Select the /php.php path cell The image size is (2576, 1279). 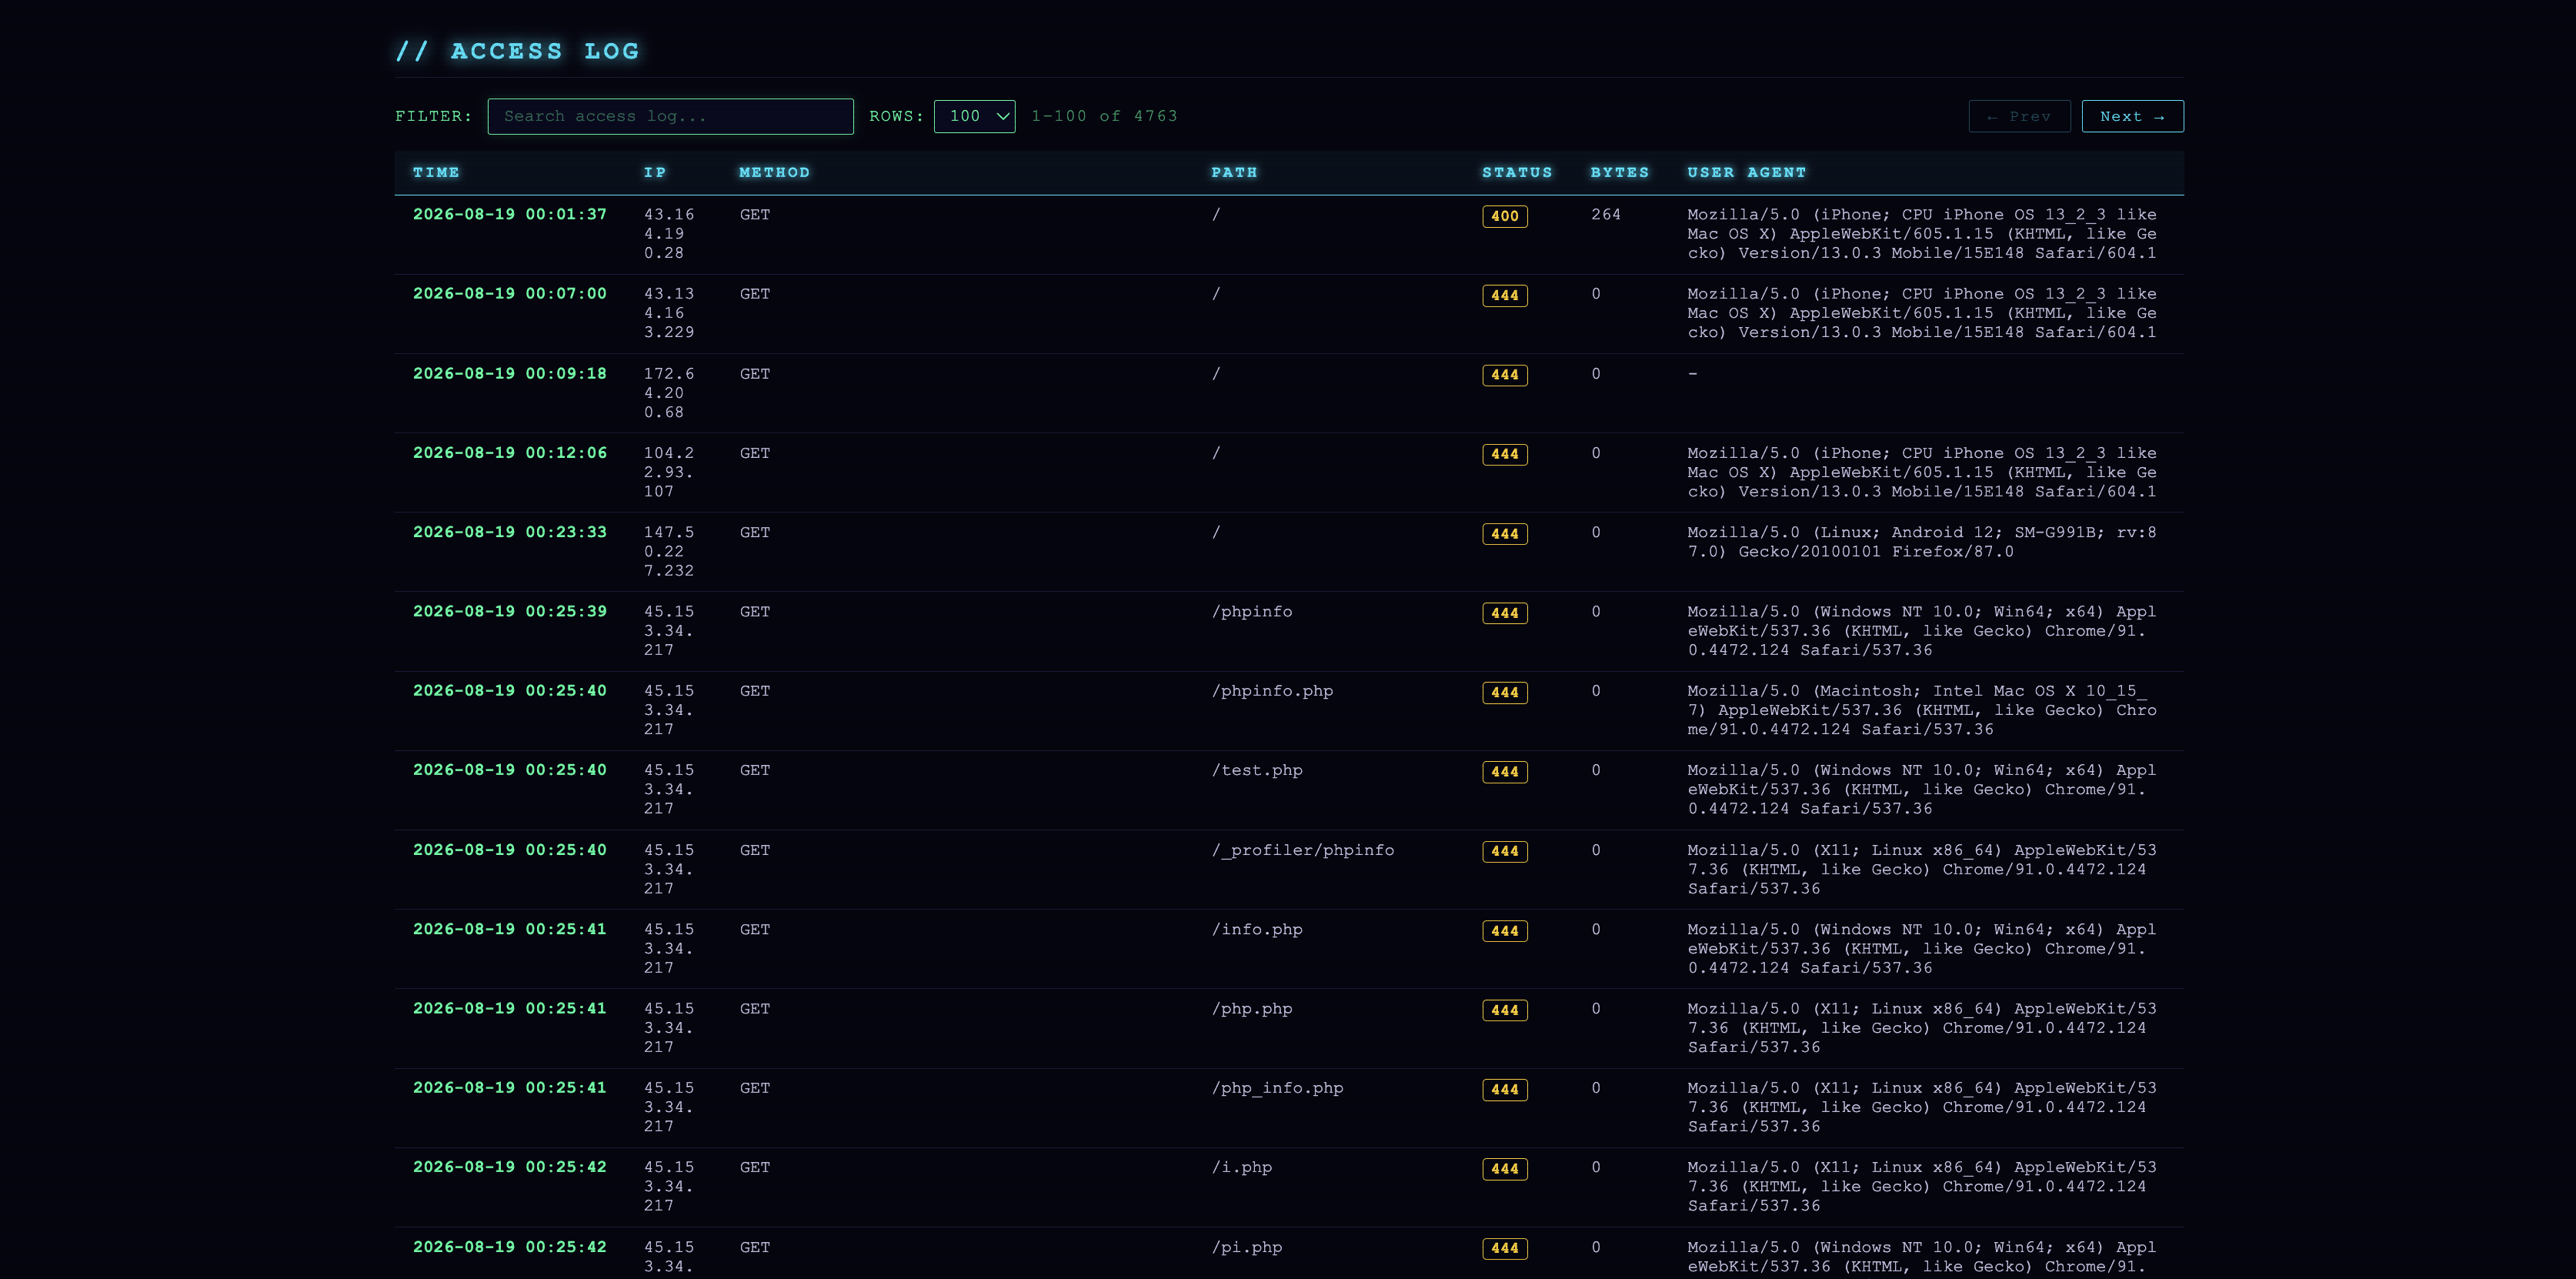coord(1252,1008)
